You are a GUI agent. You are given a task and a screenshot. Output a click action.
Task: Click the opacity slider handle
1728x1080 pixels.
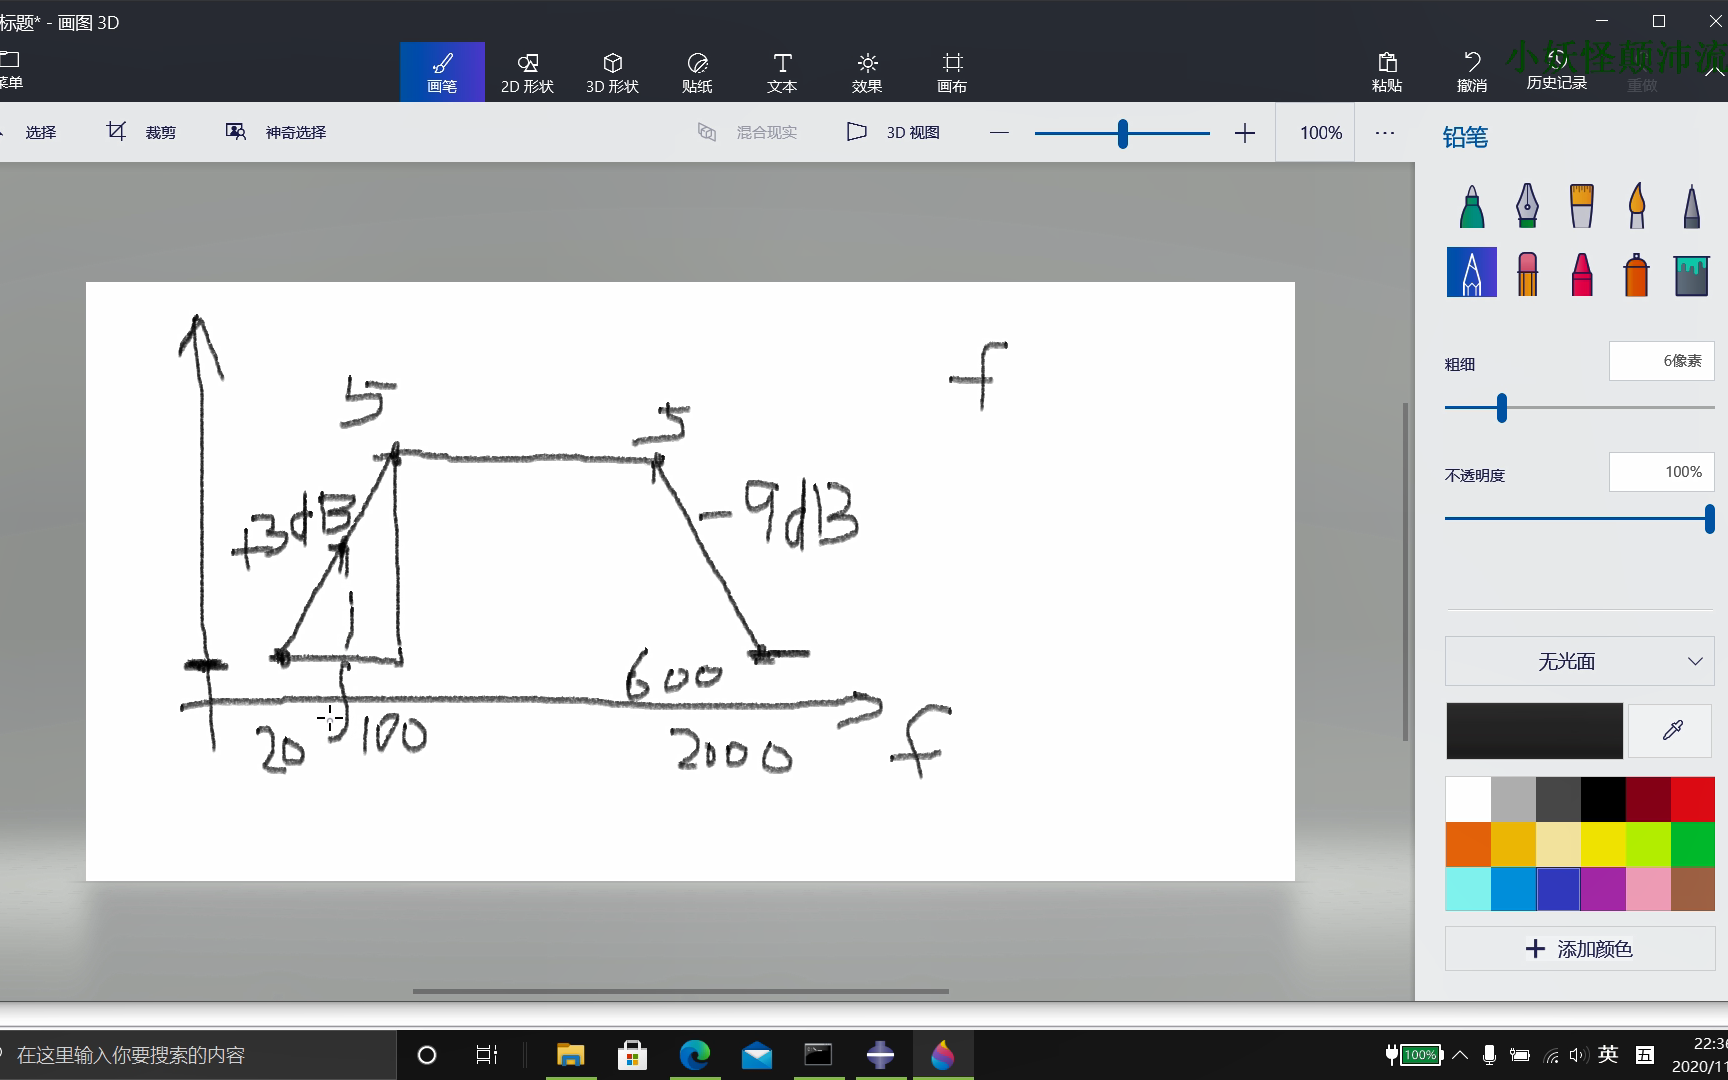(x=1710, y=518)
